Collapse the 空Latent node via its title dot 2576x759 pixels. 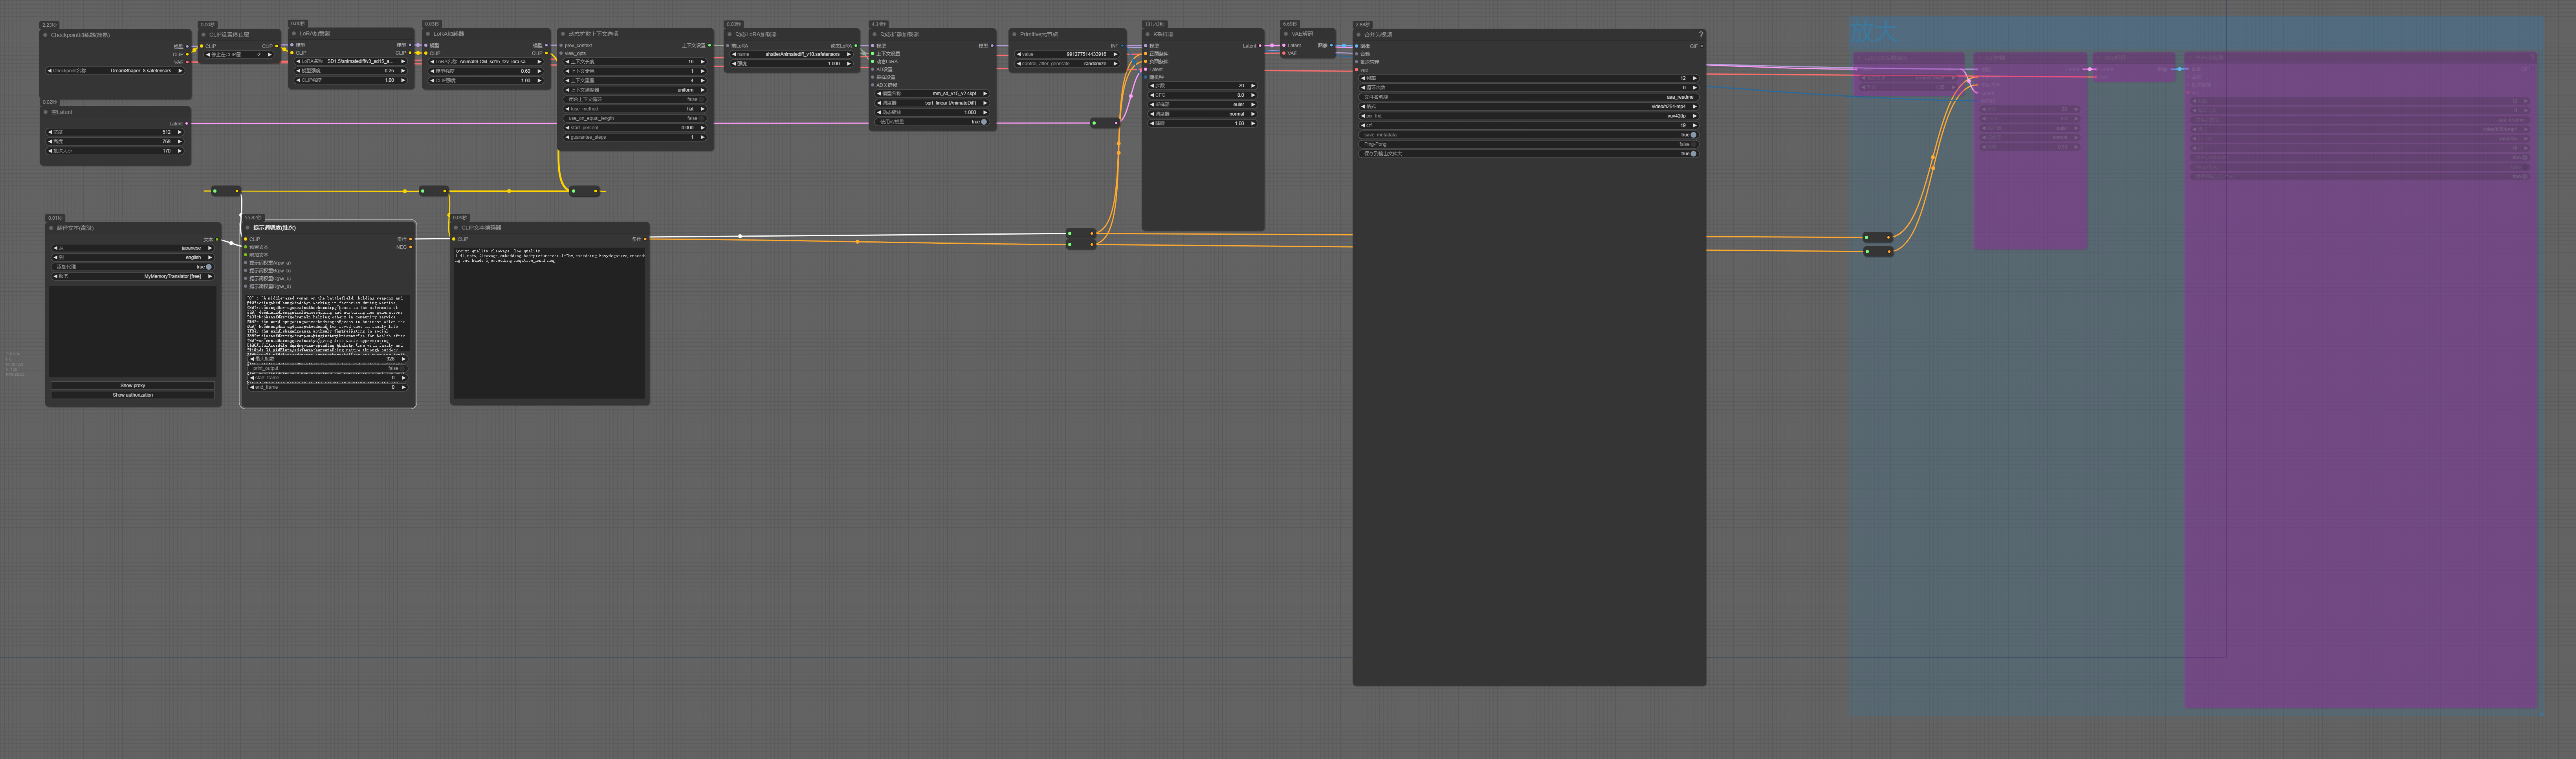(46, 112)
